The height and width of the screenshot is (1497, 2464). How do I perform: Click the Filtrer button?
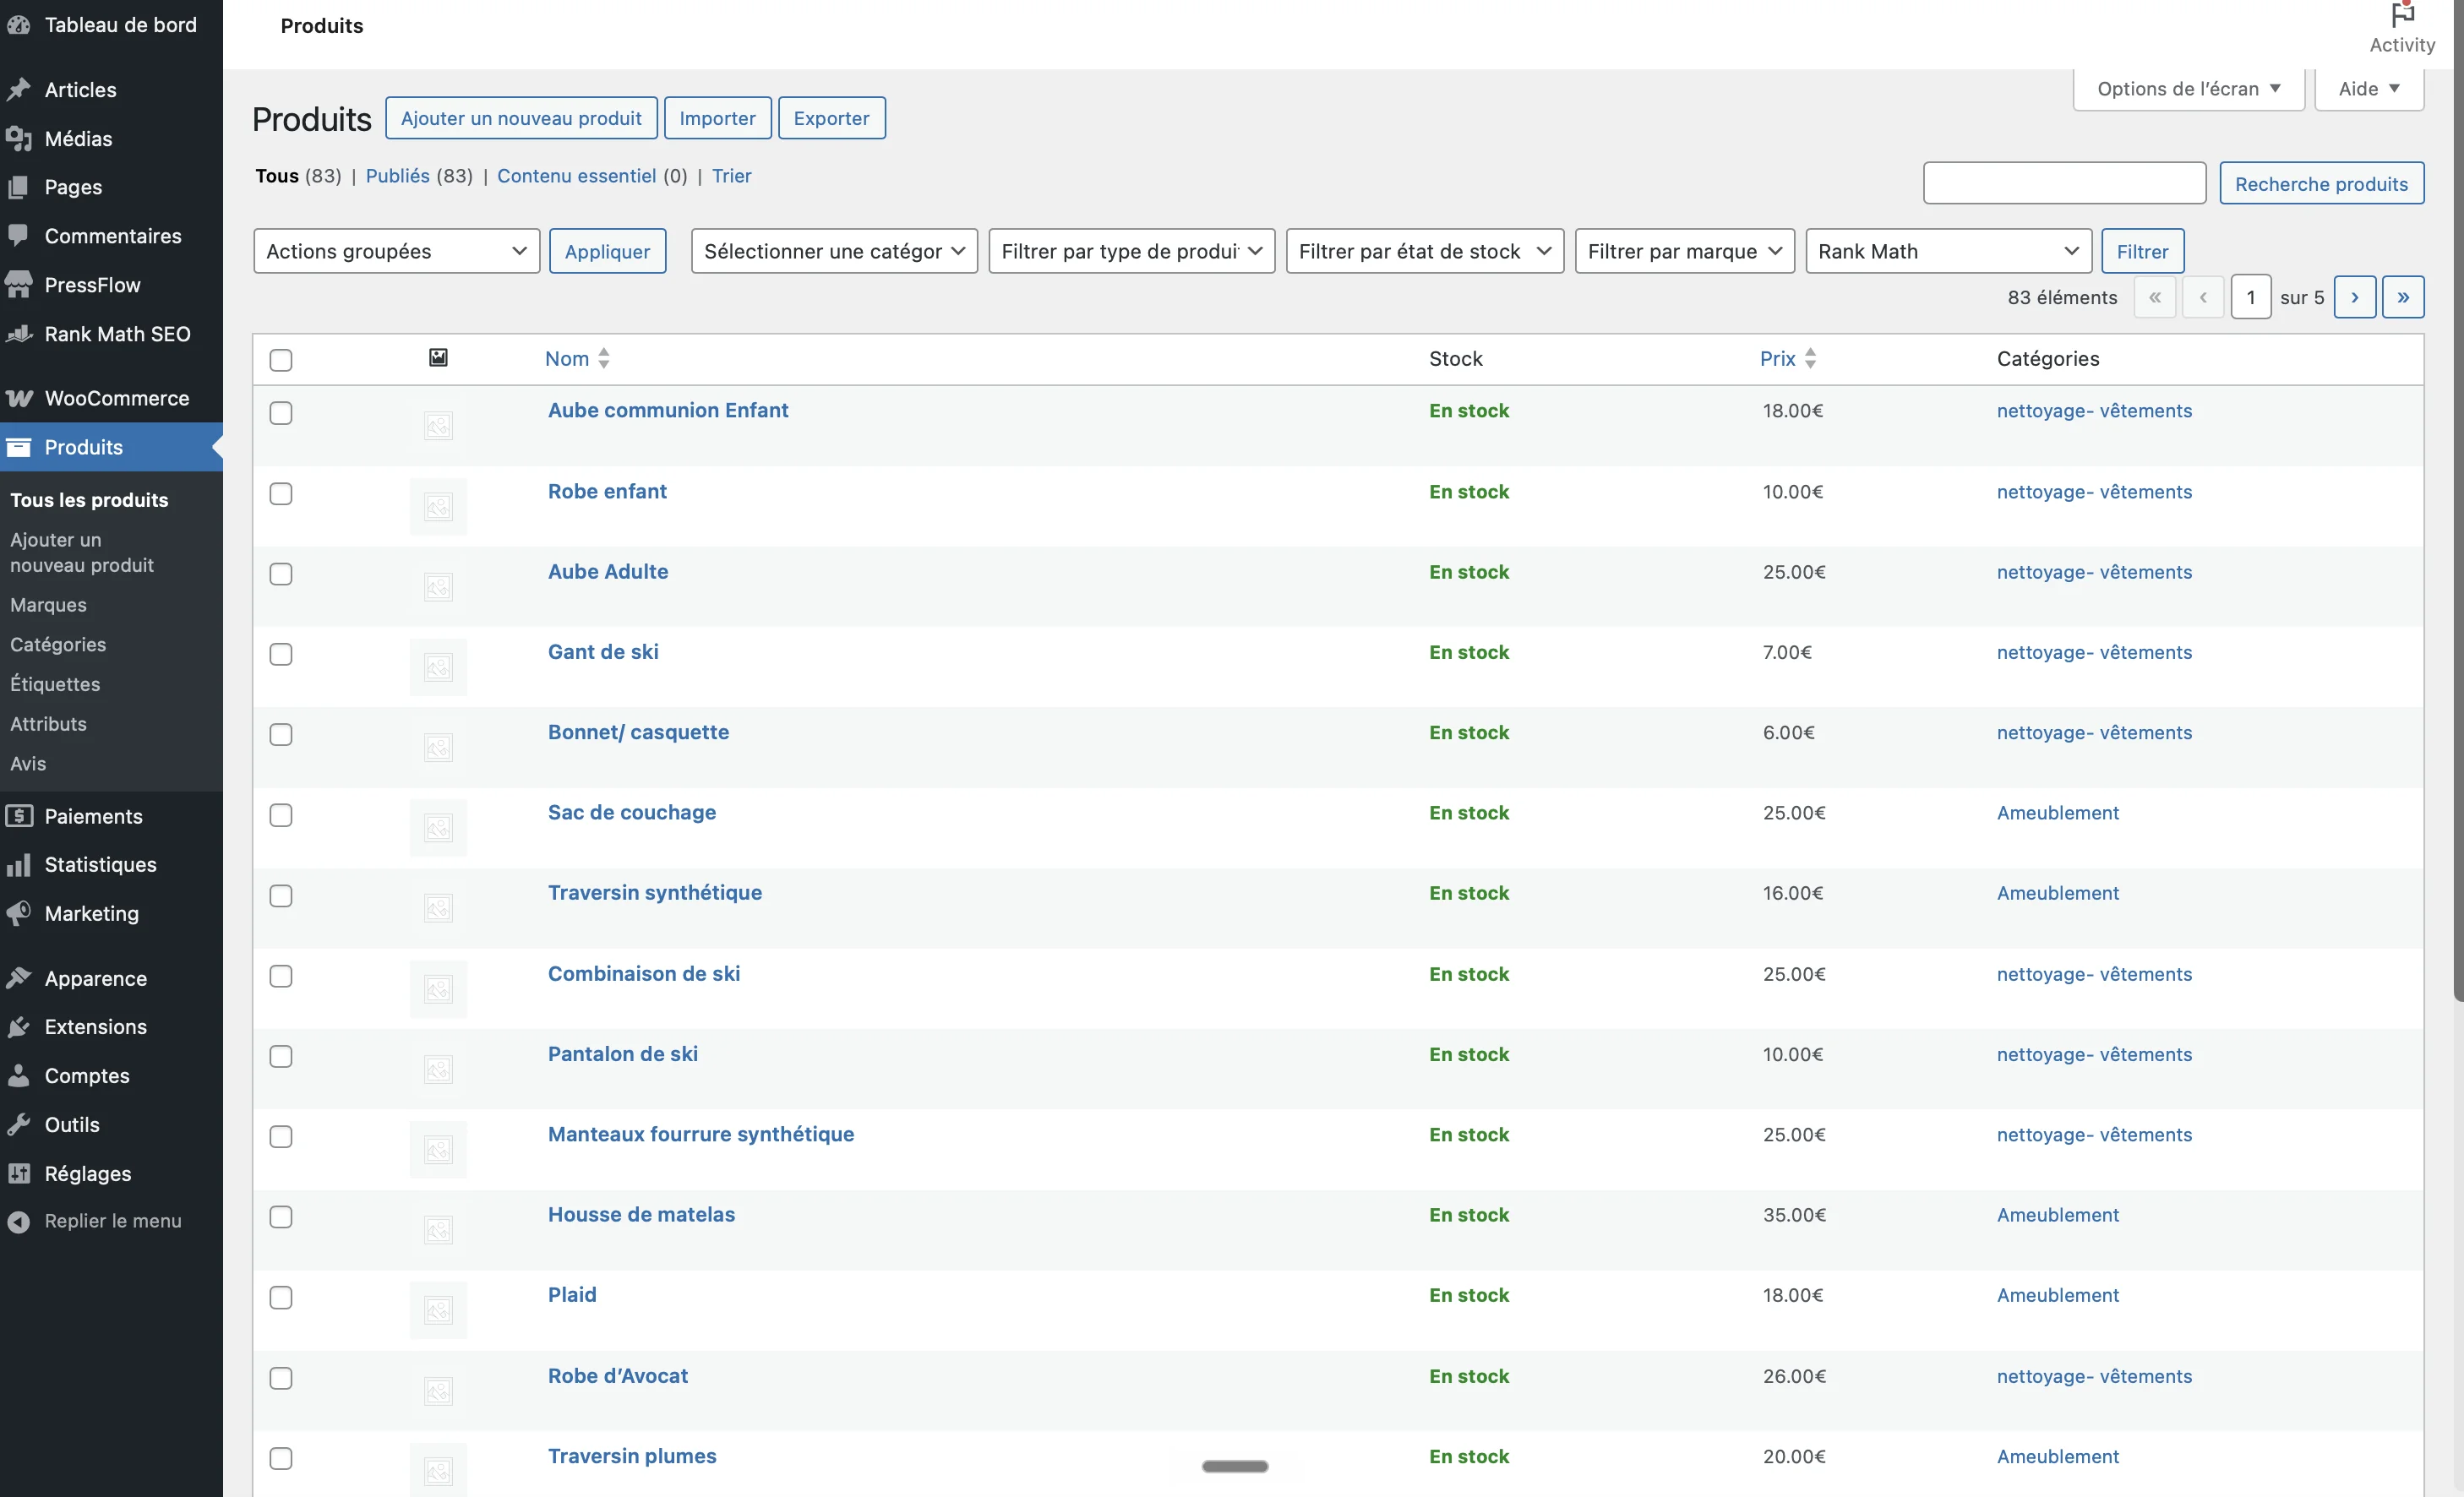click(2142, 251)
